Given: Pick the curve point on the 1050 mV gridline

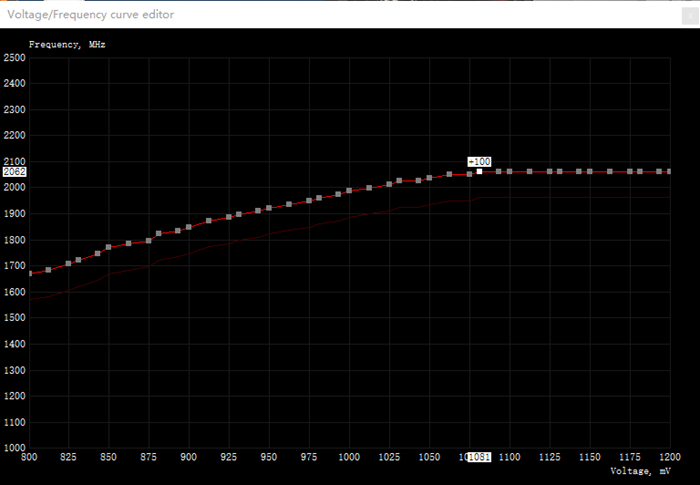Looking at the screenshot, I should click(x=429, y=178).
